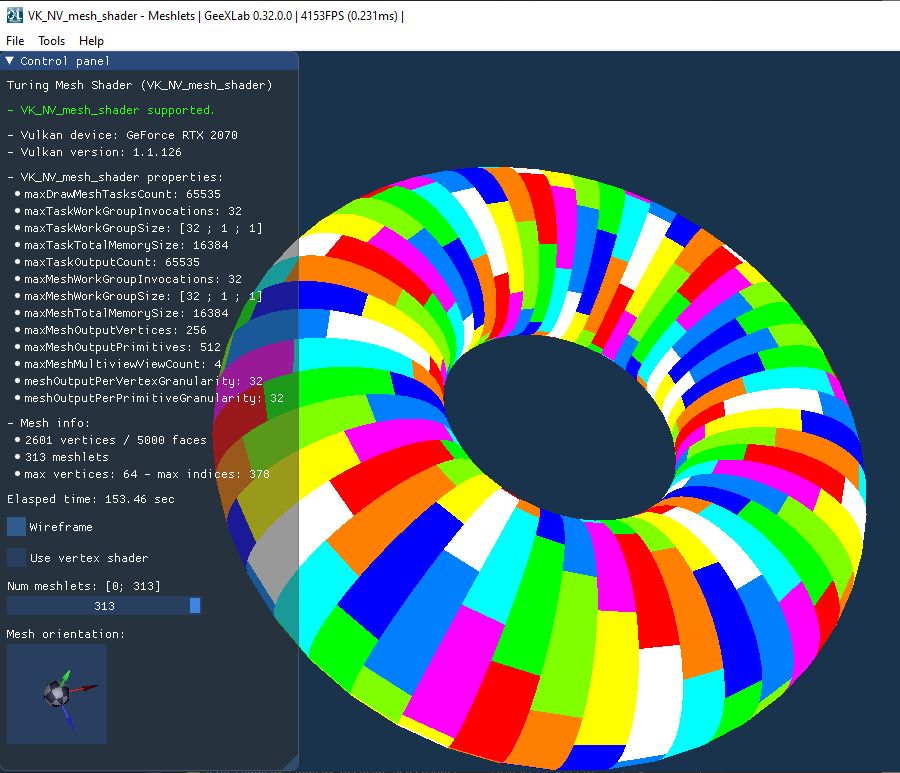This screenshot has height=773, width=900.
Task: Collapse the Control panel
Action: [x=9, y=60]
